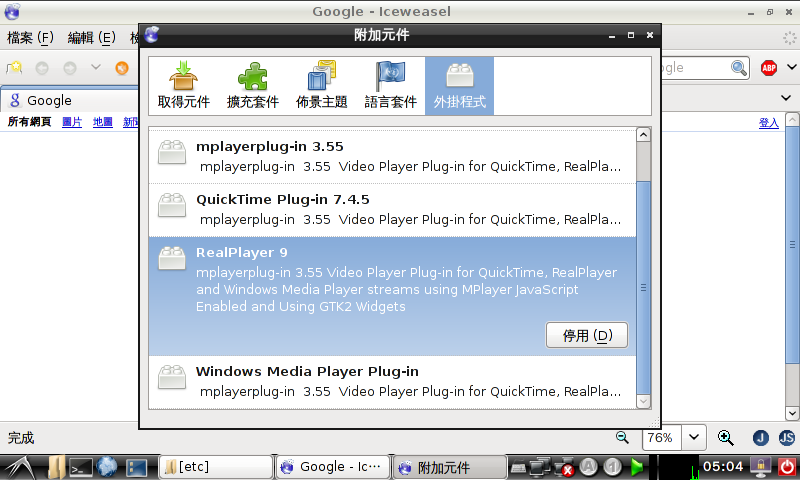
Task: Click the Iceweasel page scrollbar up arrow
Action: (x=792, y=119)
